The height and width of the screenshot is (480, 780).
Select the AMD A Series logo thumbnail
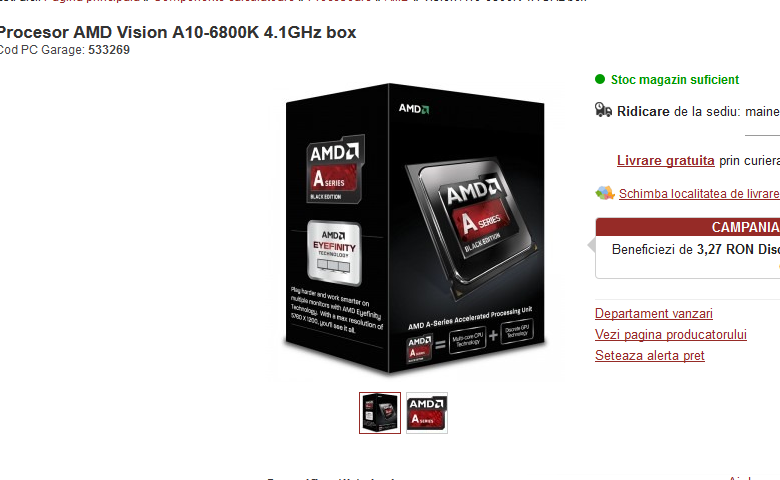click(x=427, y=413)
